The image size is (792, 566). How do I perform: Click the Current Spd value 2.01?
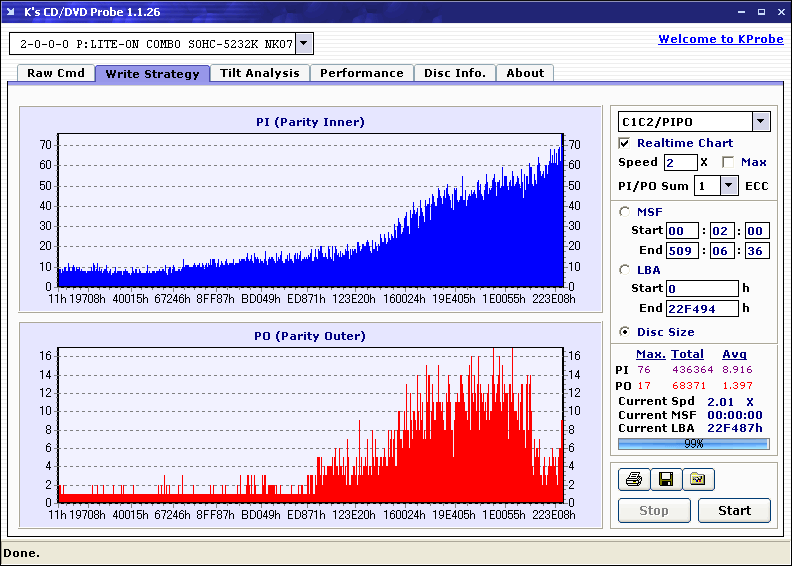click(x=720, y=402)
